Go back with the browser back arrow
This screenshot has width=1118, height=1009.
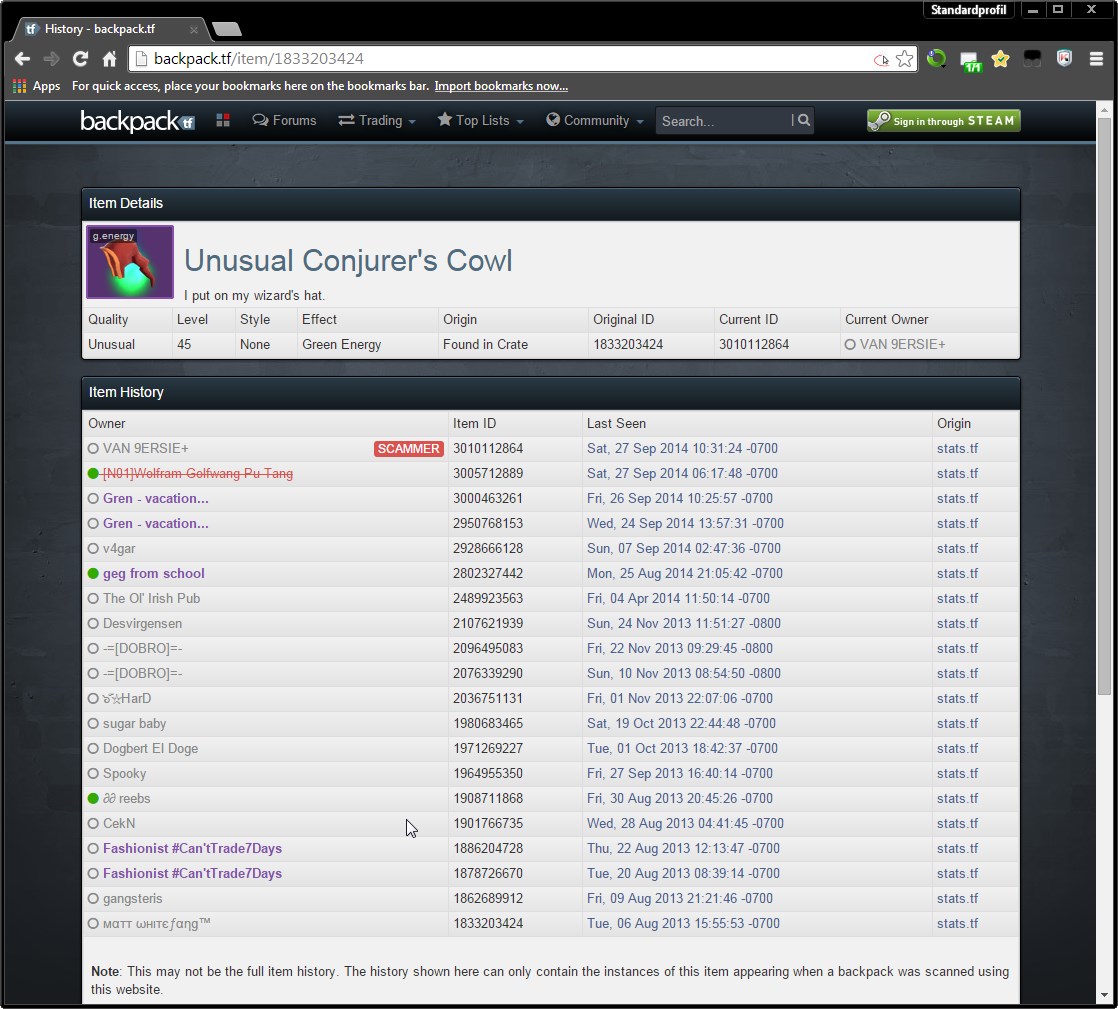click(x=22, y=58)
